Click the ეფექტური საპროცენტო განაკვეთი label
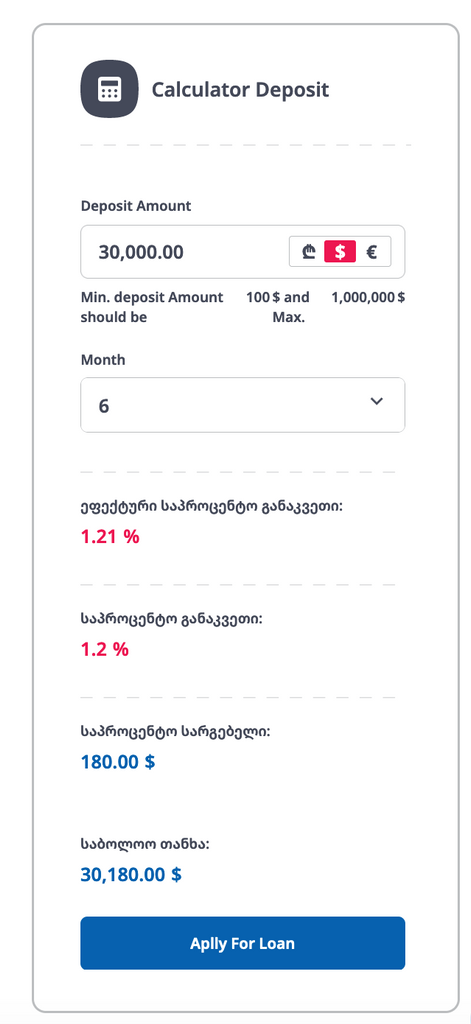This screenshot has height=1024, width=471. (211, 507)
